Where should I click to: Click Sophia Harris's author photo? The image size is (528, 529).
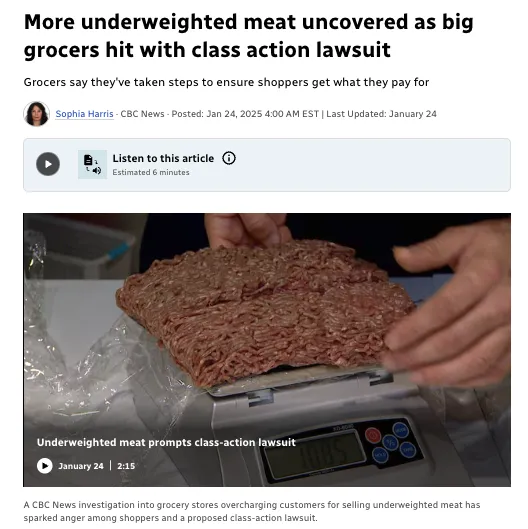[x=36, y=114]
